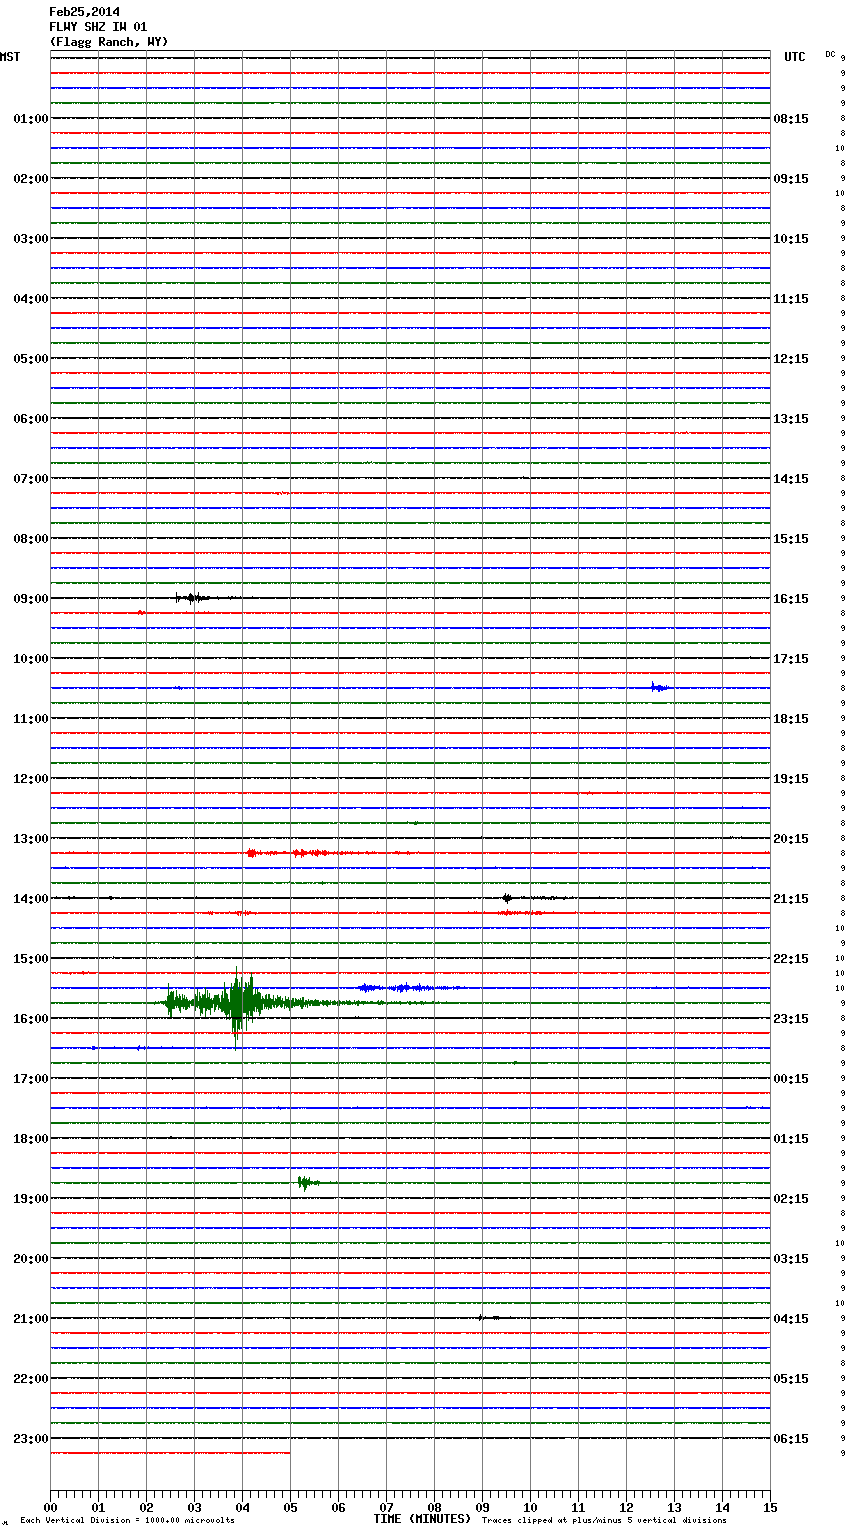Select the 16:00 MST time label

point(30,1019)
